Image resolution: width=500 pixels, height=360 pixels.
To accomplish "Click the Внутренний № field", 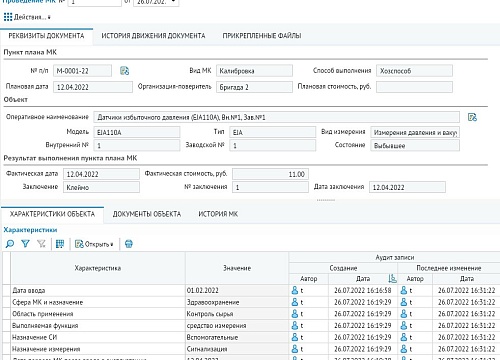I will [137, 145].
